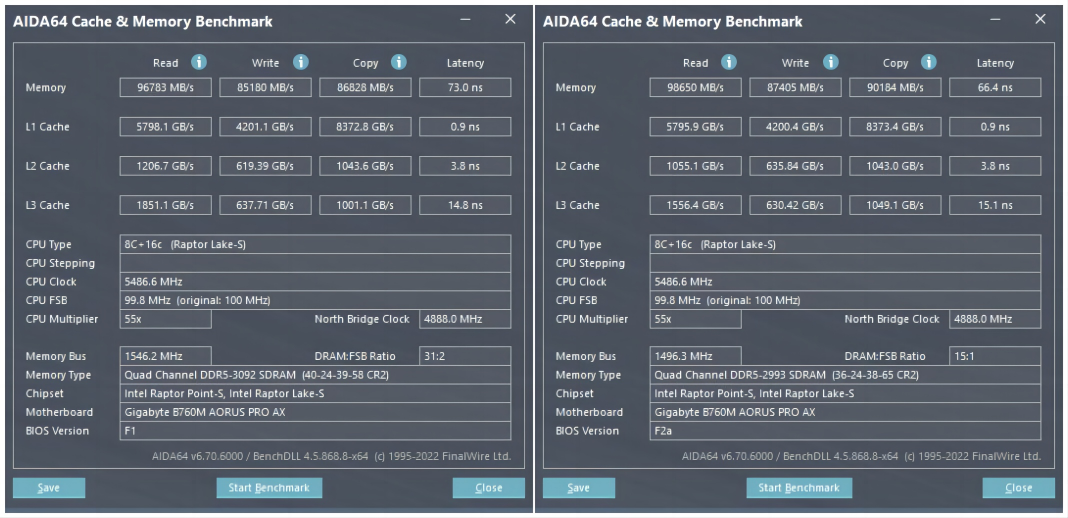Select L2 Cache Copy value 1043.0 GB/s
The image size is (1068, 518).
(x=895, y=166)
